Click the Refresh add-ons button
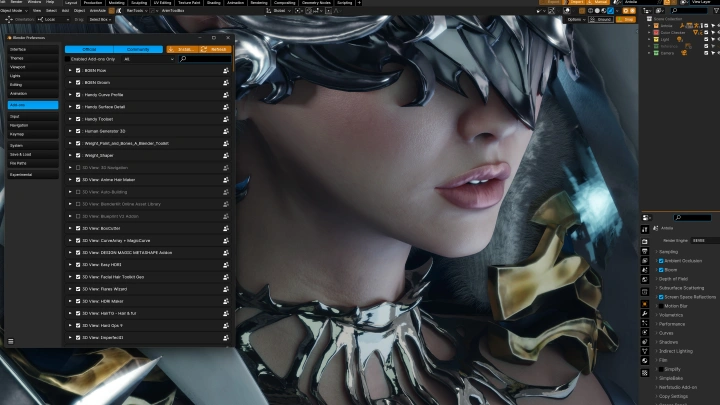The height and width of the screenshot is (405, 720). (x=214, y=49)
